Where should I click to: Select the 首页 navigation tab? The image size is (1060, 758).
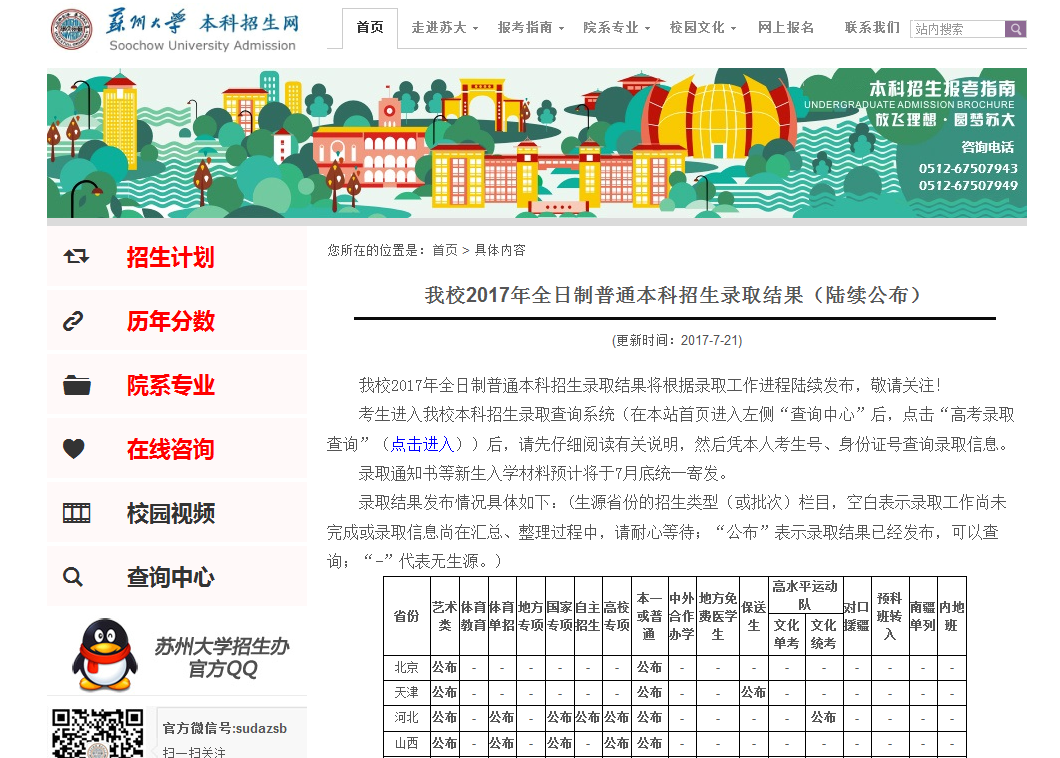[370, 28]
